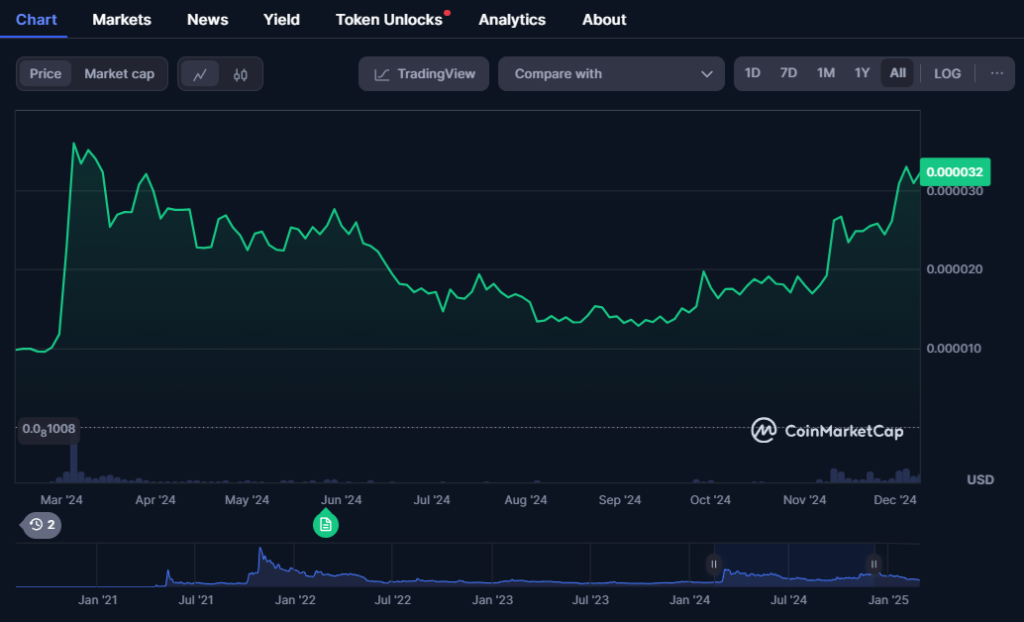1024x622 pixels.
Task: Open the history badge showing 2
Action: tap(42, 525)
